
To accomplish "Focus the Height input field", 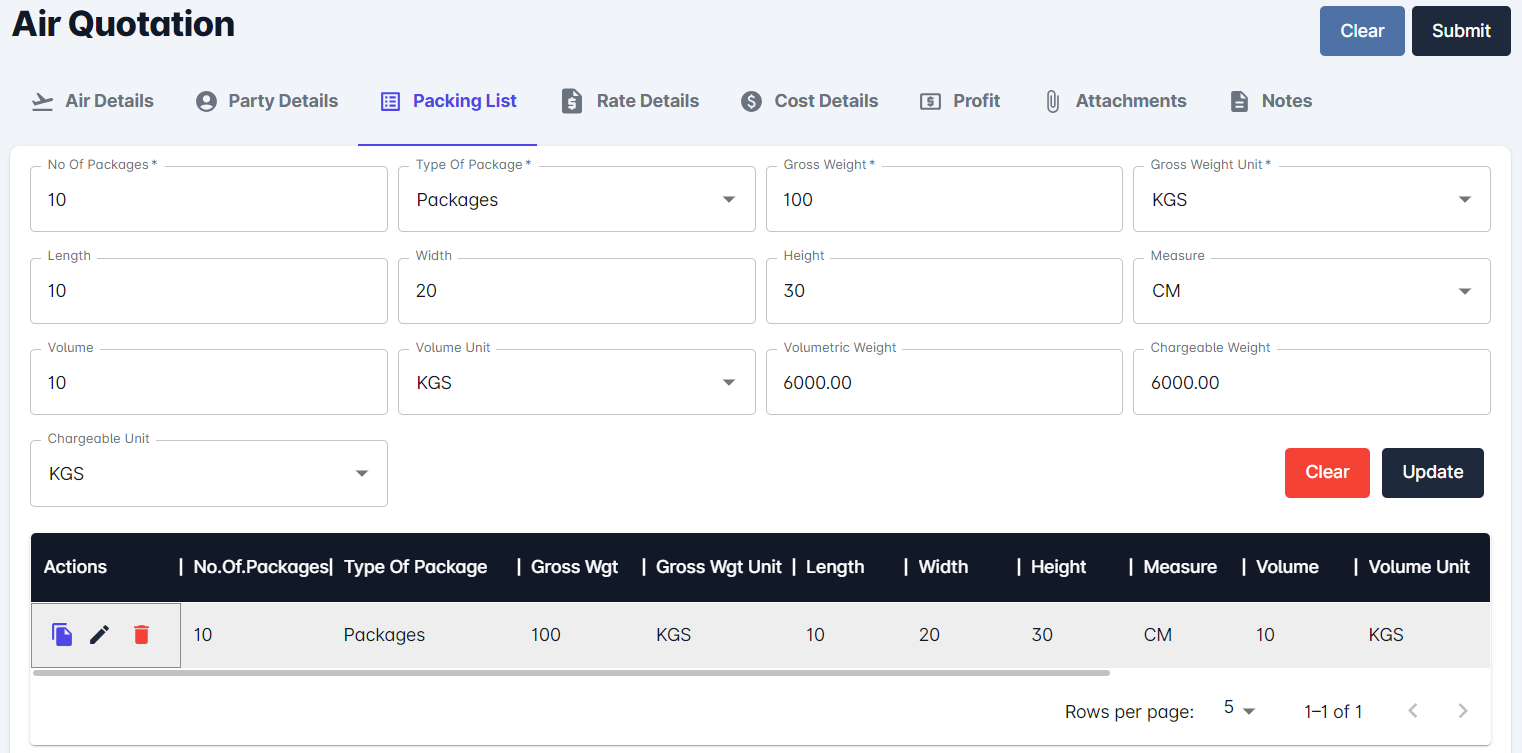I will tap(944, 291).
